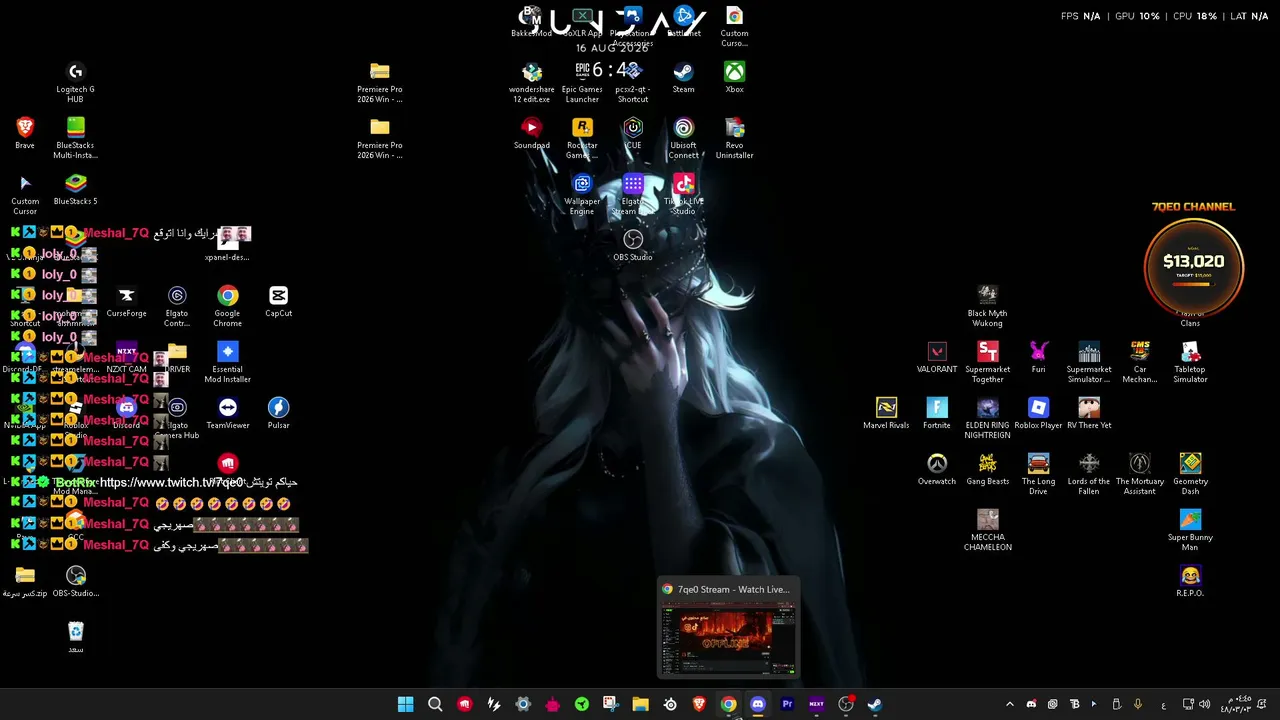Open the Discord taskbar button
Screen dimensions: 1280x720
click(757, 704)
